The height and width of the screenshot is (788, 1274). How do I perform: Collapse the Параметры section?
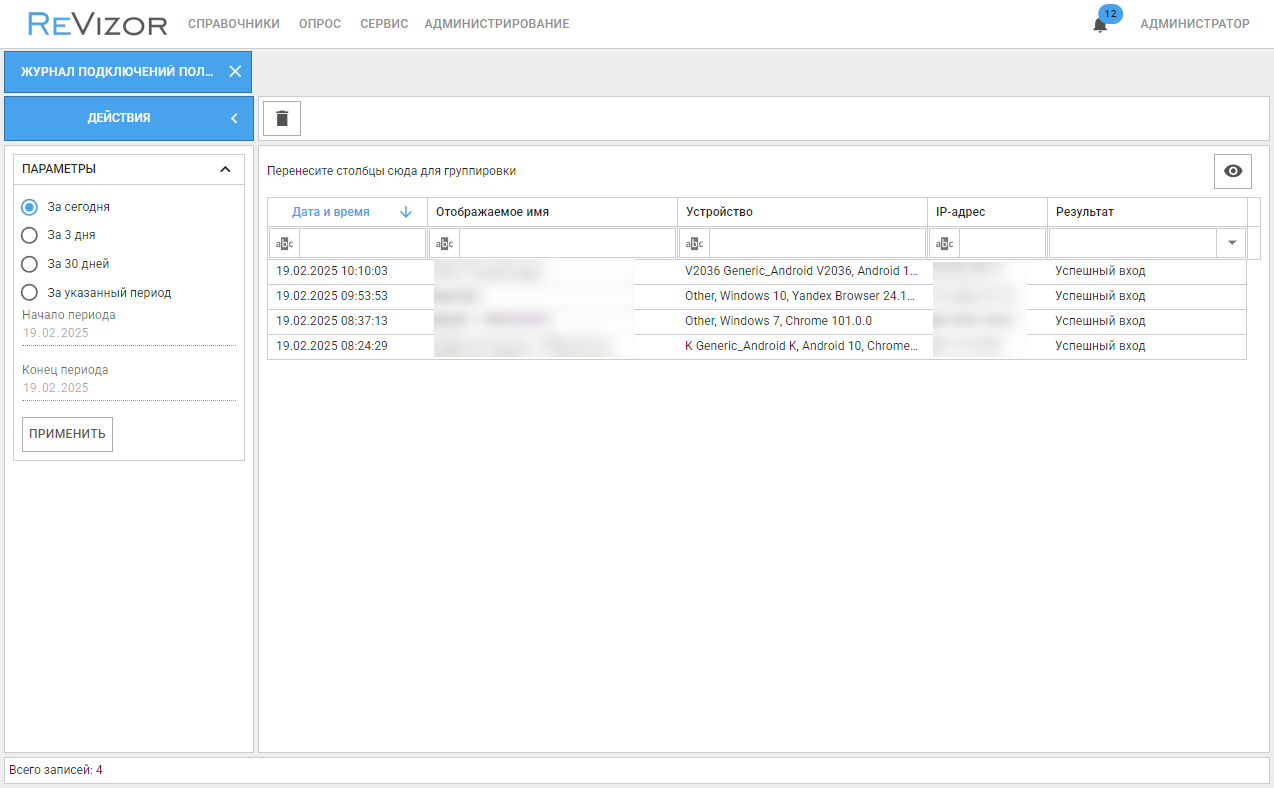pos(225,169)
